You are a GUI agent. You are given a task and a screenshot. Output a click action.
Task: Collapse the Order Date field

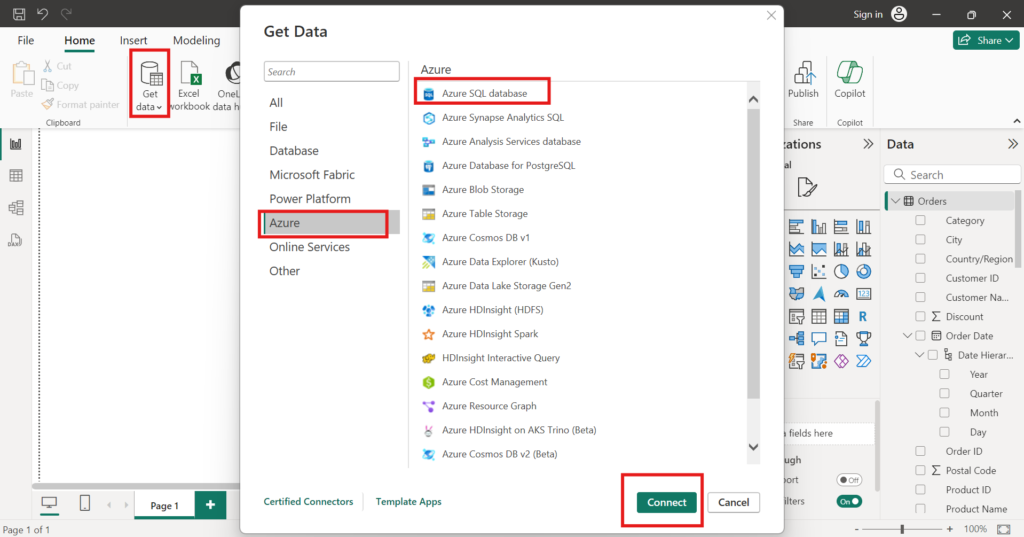click(907, 336)
